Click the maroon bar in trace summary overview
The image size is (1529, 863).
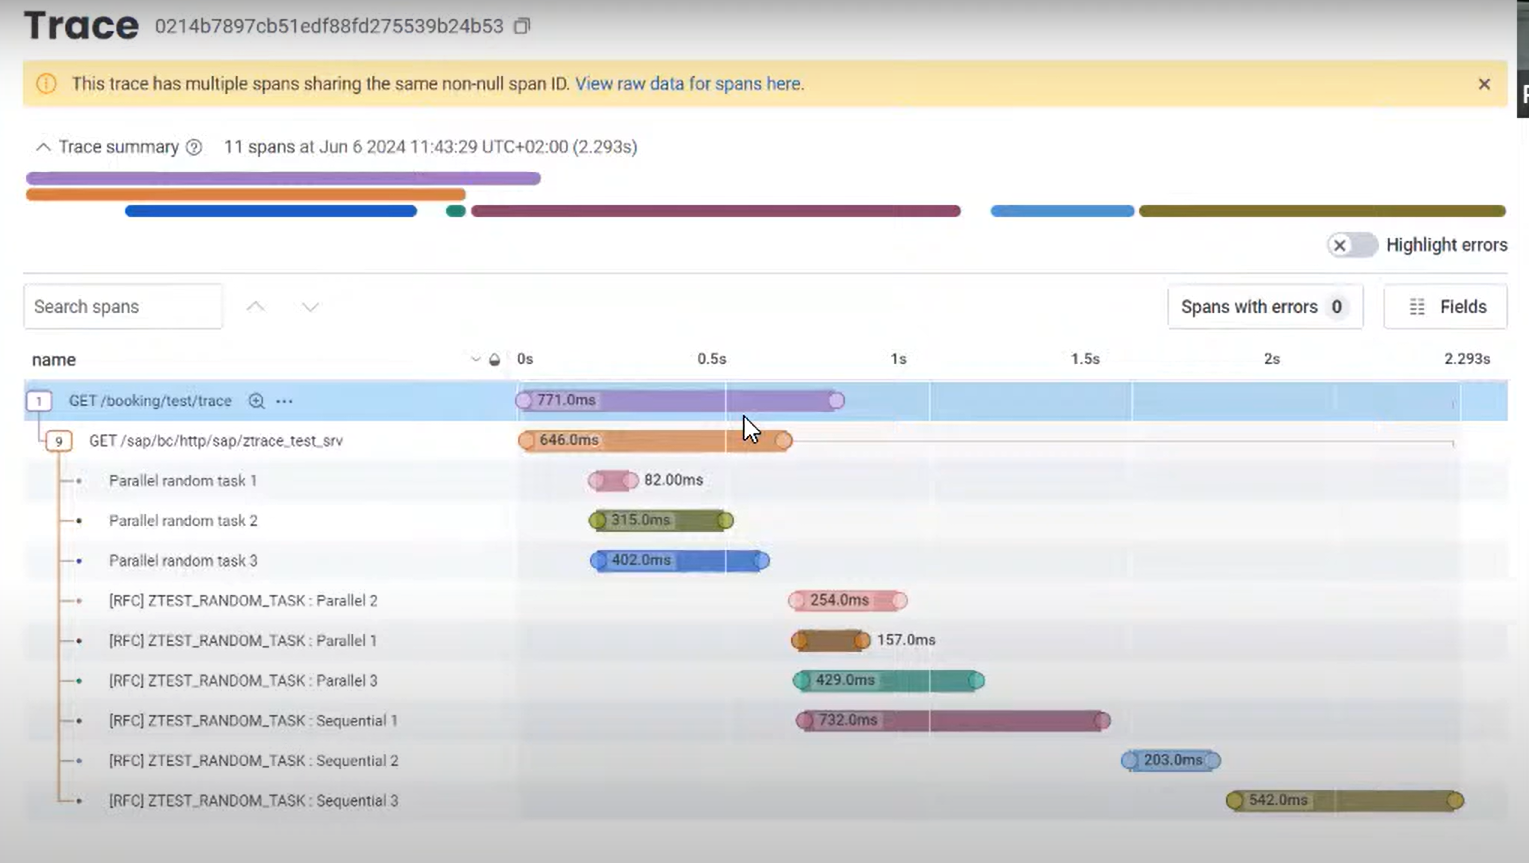716,211
